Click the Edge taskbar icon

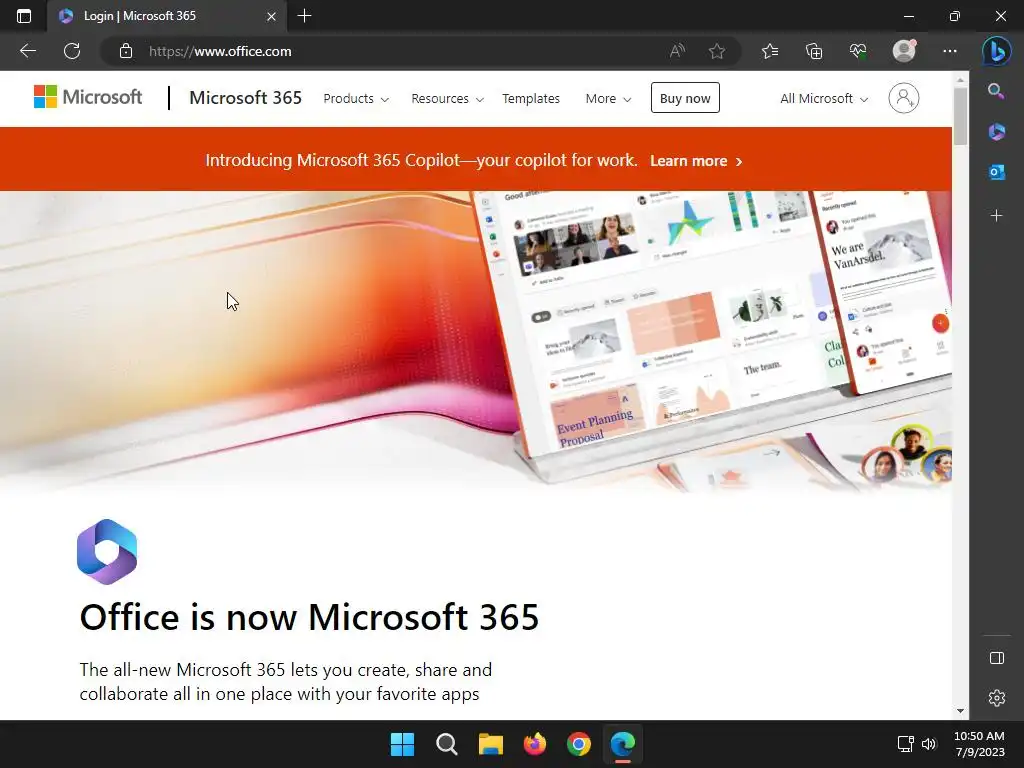pyautogui.click(x=623, y=744)
